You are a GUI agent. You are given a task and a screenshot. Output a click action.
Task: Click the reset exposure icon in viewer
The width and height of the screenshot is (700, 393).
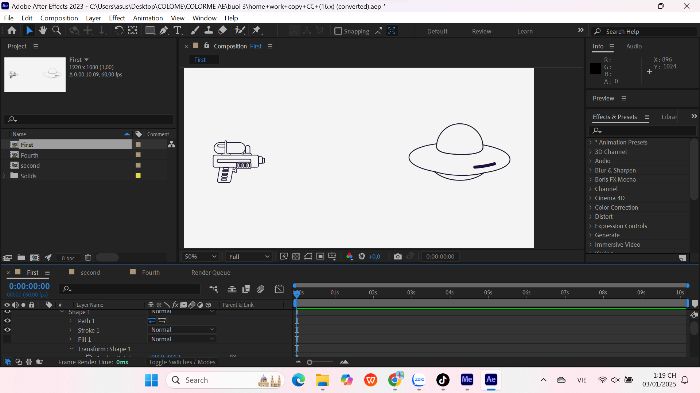pos(362,256)
